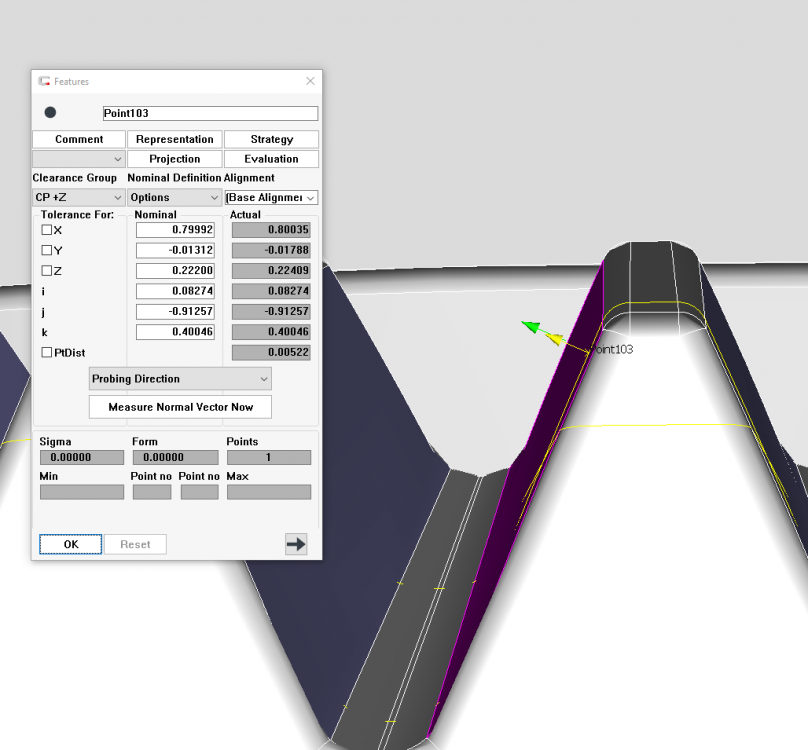Screen dimensions: 808x750
Task: Click the right arrow button in dialog
Action: [296, 544]
